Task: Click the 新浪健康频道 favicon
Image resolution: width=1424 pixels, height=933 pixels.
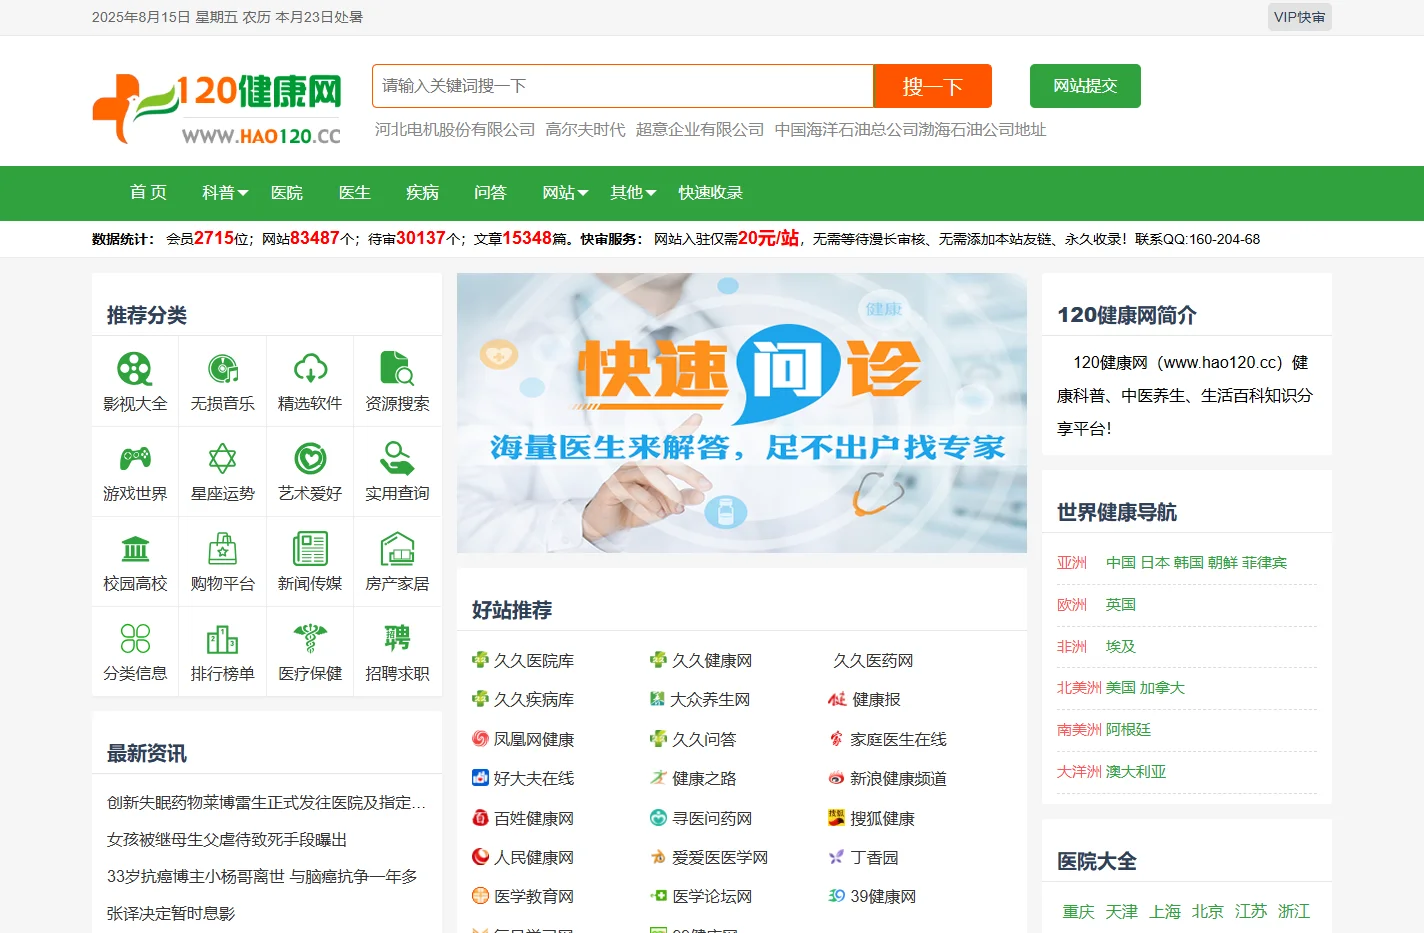Action: pyautogui.click(x=836, y=778)
